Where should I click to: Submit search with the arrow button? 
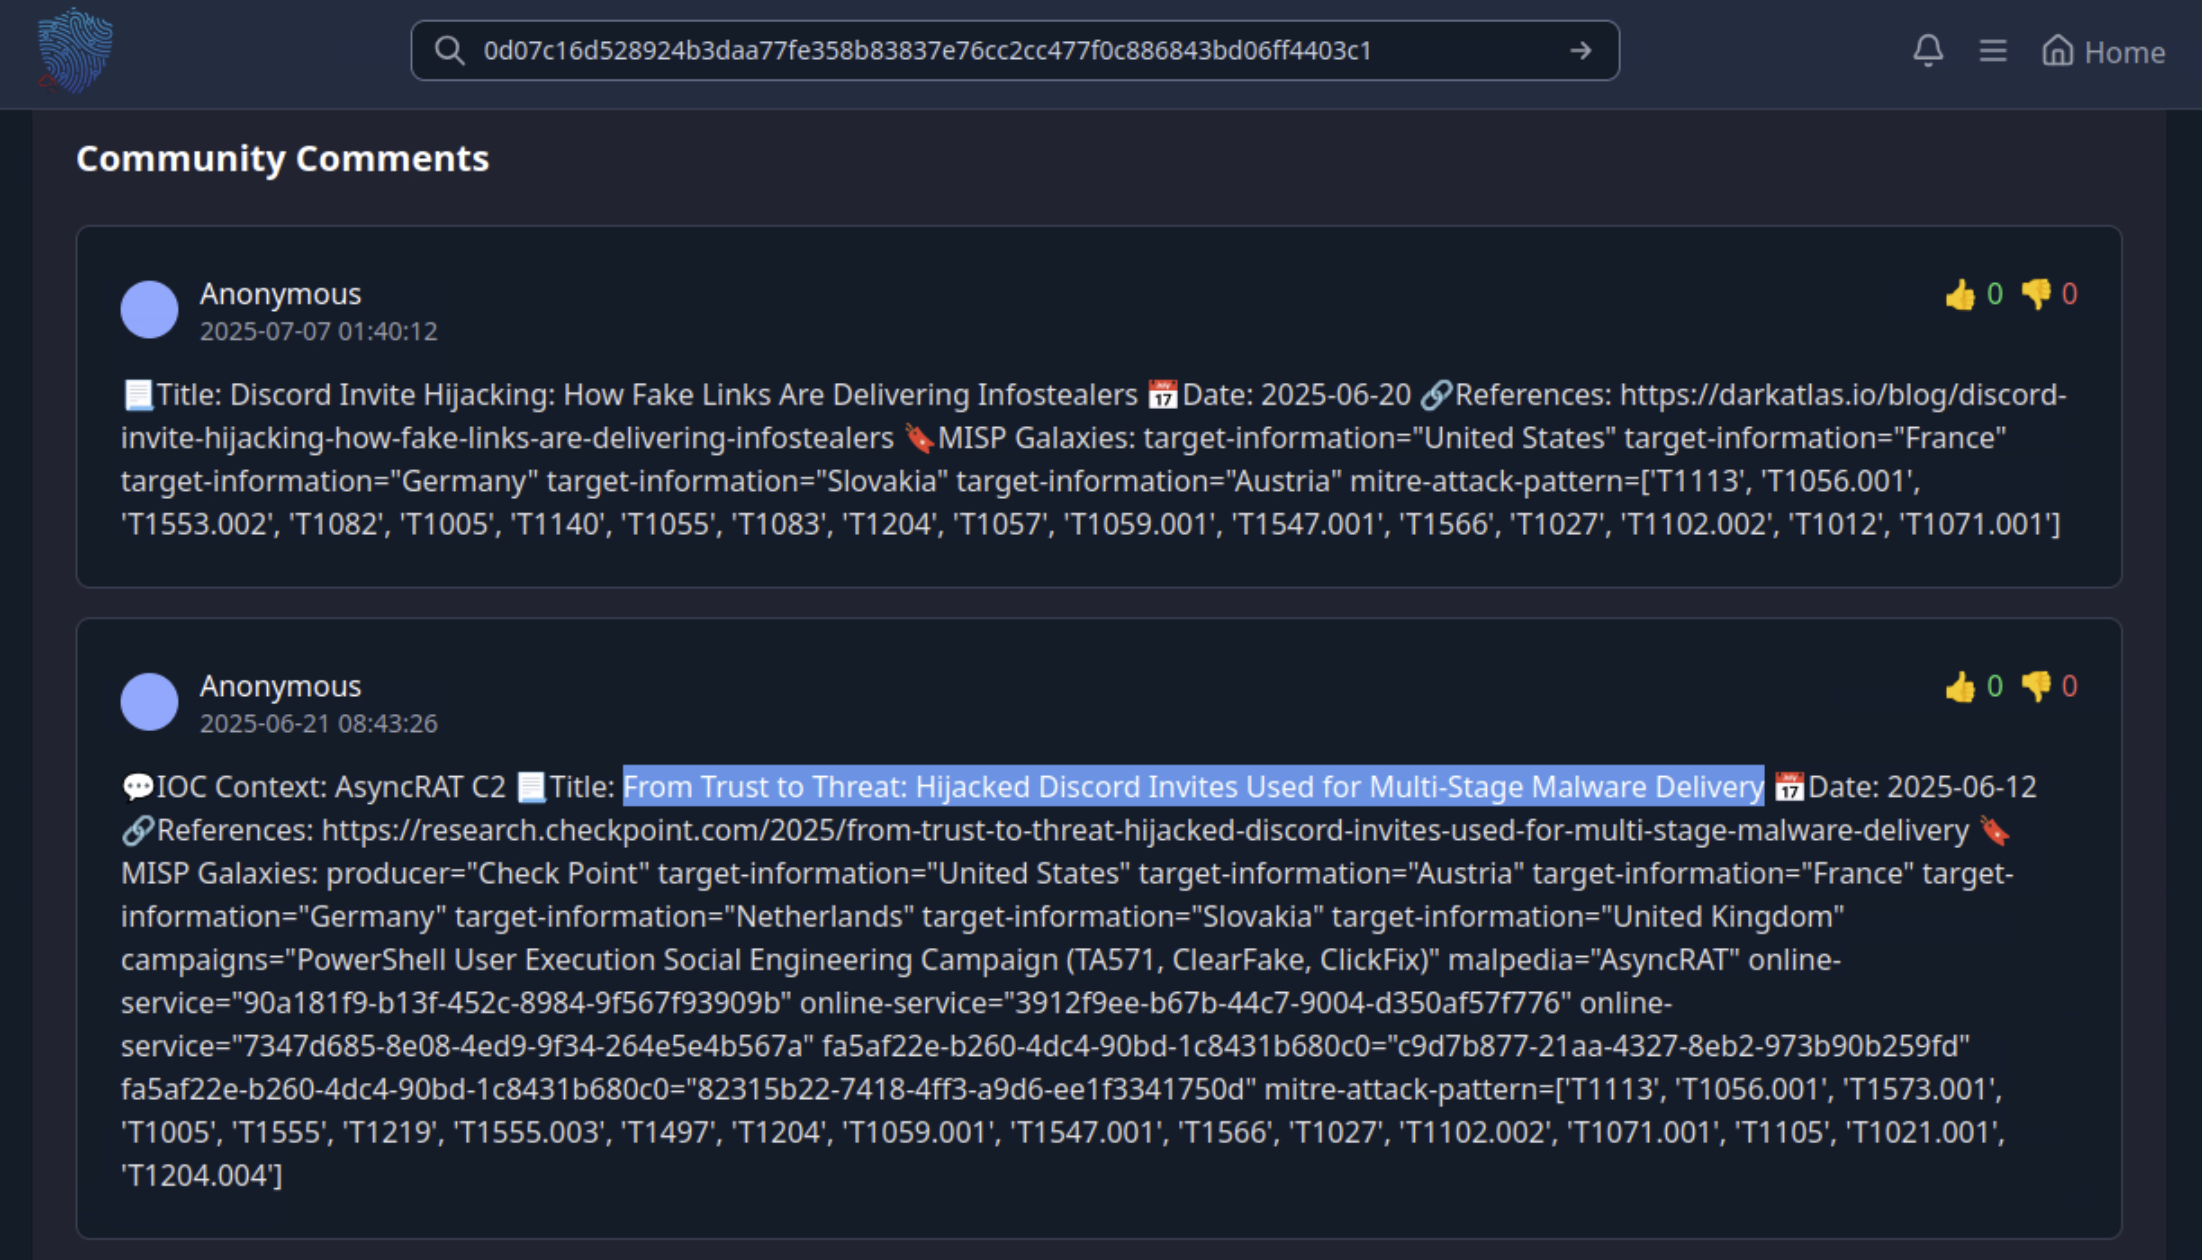[x=1580, y=51]
